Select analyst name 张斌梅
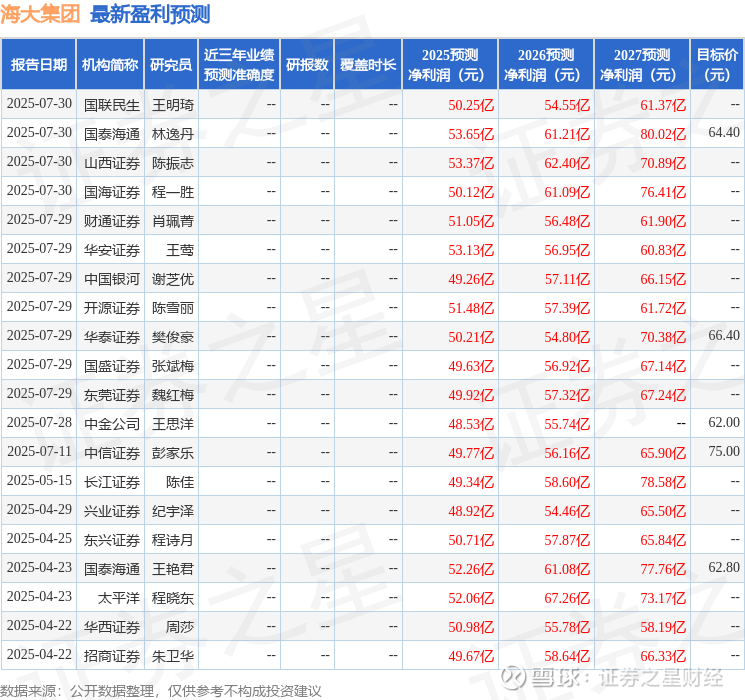The image size is (745, 700). (173, 366)
